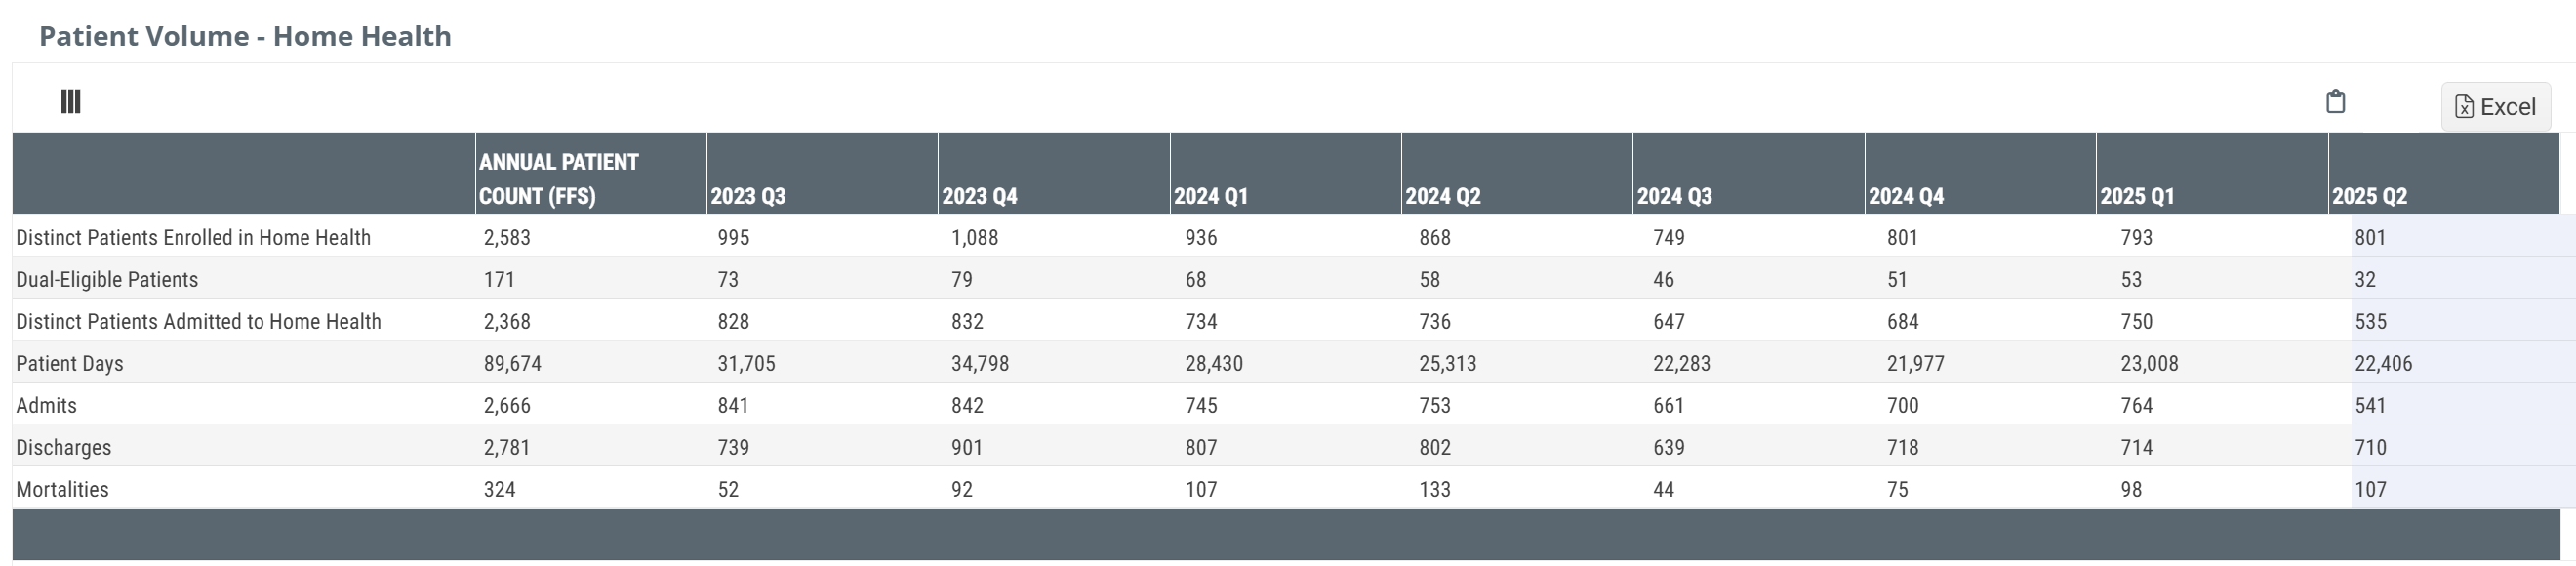The width and height of the screenshot is (2576, 566).
Task: Select the Mortalities row label
Action: point(62,490)
